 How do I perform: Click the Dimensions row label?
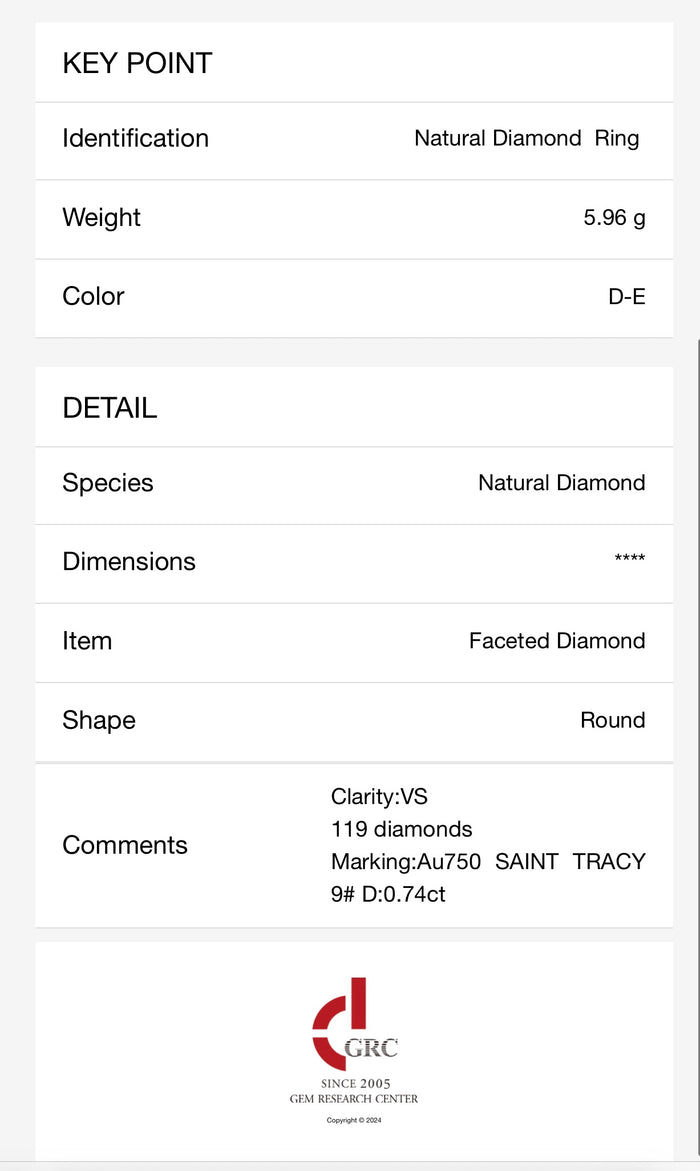click(128, 561)
